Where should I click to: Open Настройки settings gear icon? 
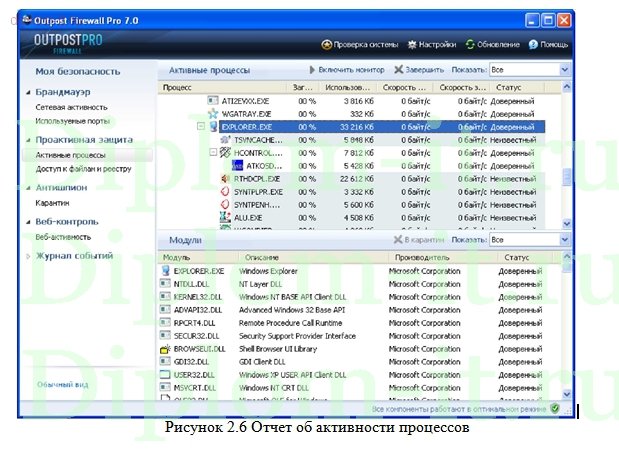414,45
